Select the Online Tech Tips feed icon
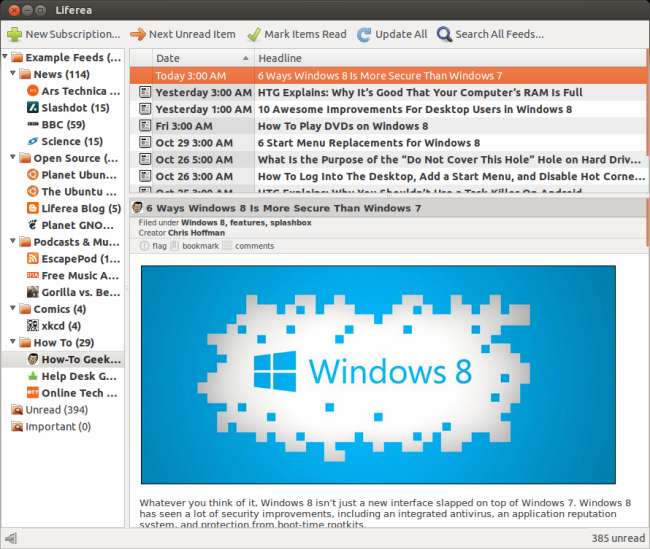 (x=32, y=393)
